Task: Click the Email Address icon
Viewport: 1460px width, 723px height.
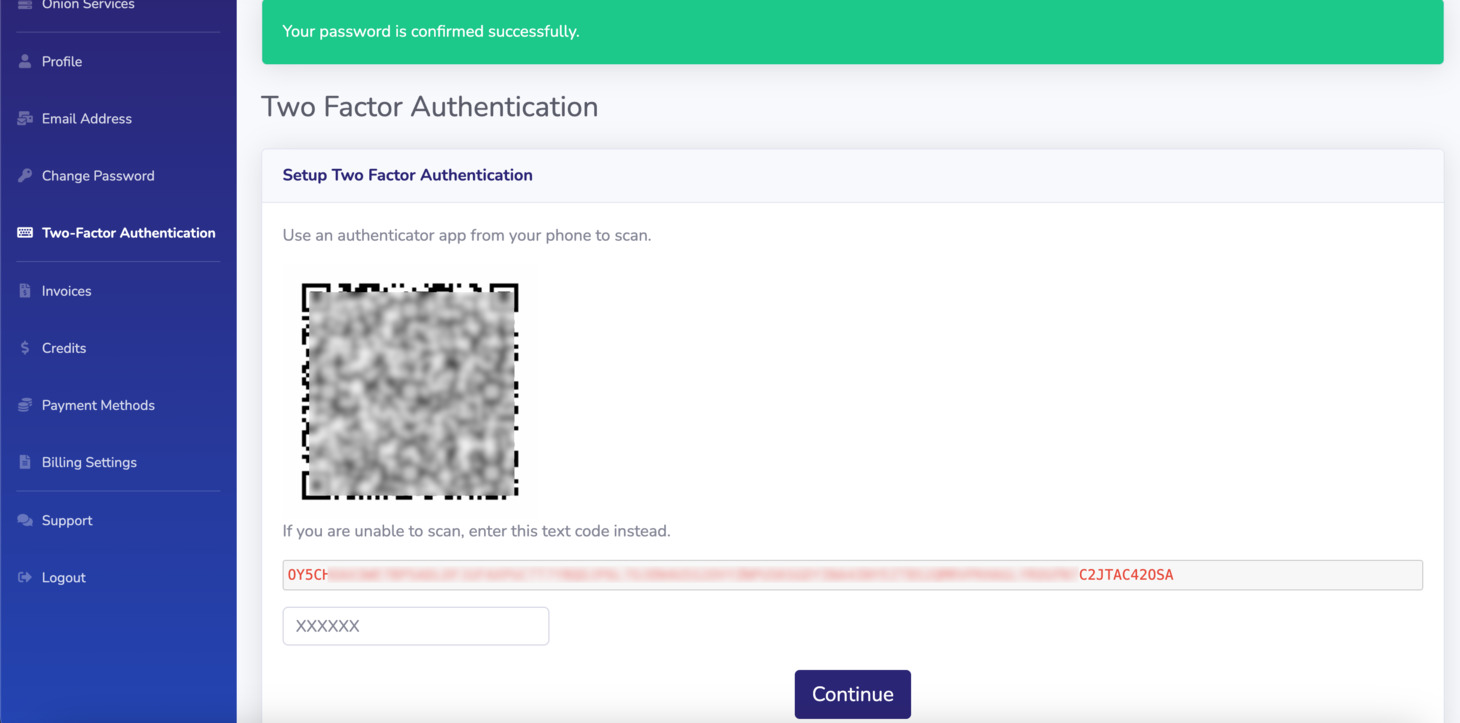Action: pyautogui.click(x=25, y=119)
